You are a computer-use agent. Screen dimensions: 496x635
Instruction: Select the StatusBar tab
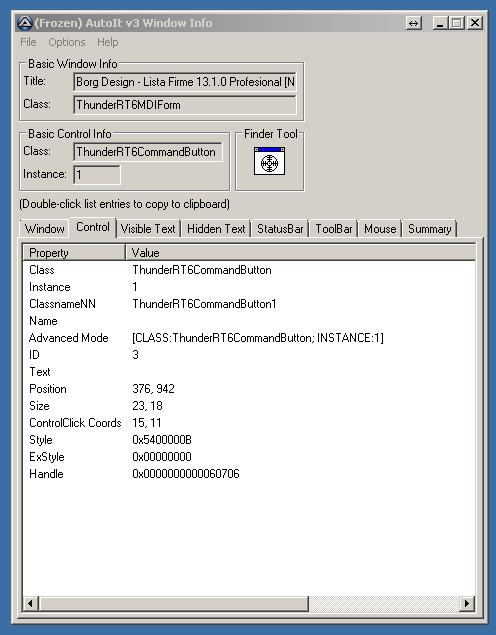280,229
